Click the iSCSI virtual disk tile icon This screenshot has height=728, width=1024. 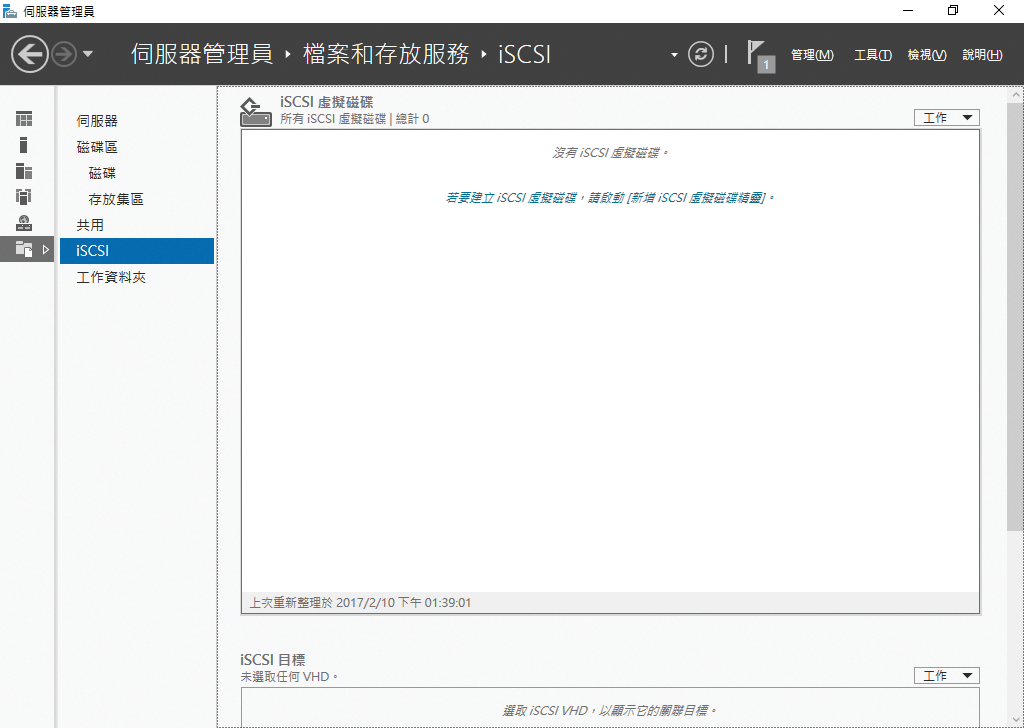coord(255,111)
